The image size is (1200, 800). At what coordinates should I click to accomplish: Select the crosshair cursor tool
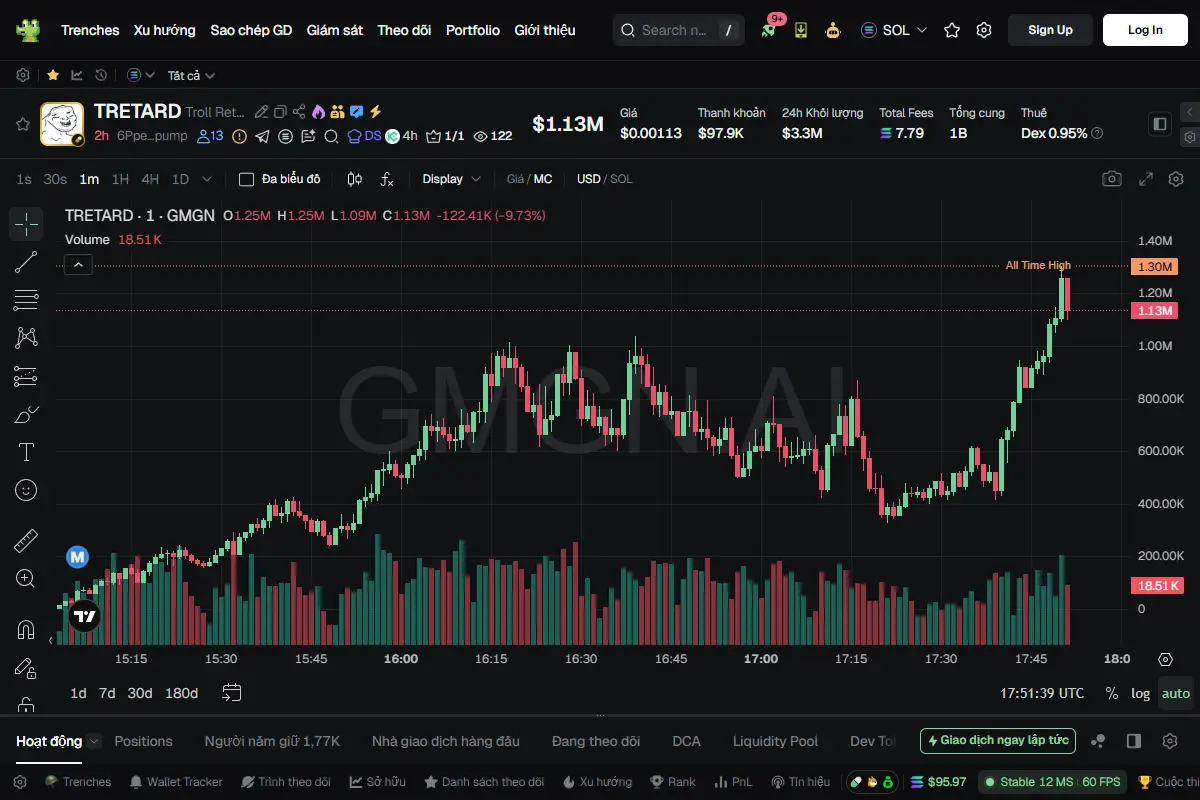[x=26, y=224]
